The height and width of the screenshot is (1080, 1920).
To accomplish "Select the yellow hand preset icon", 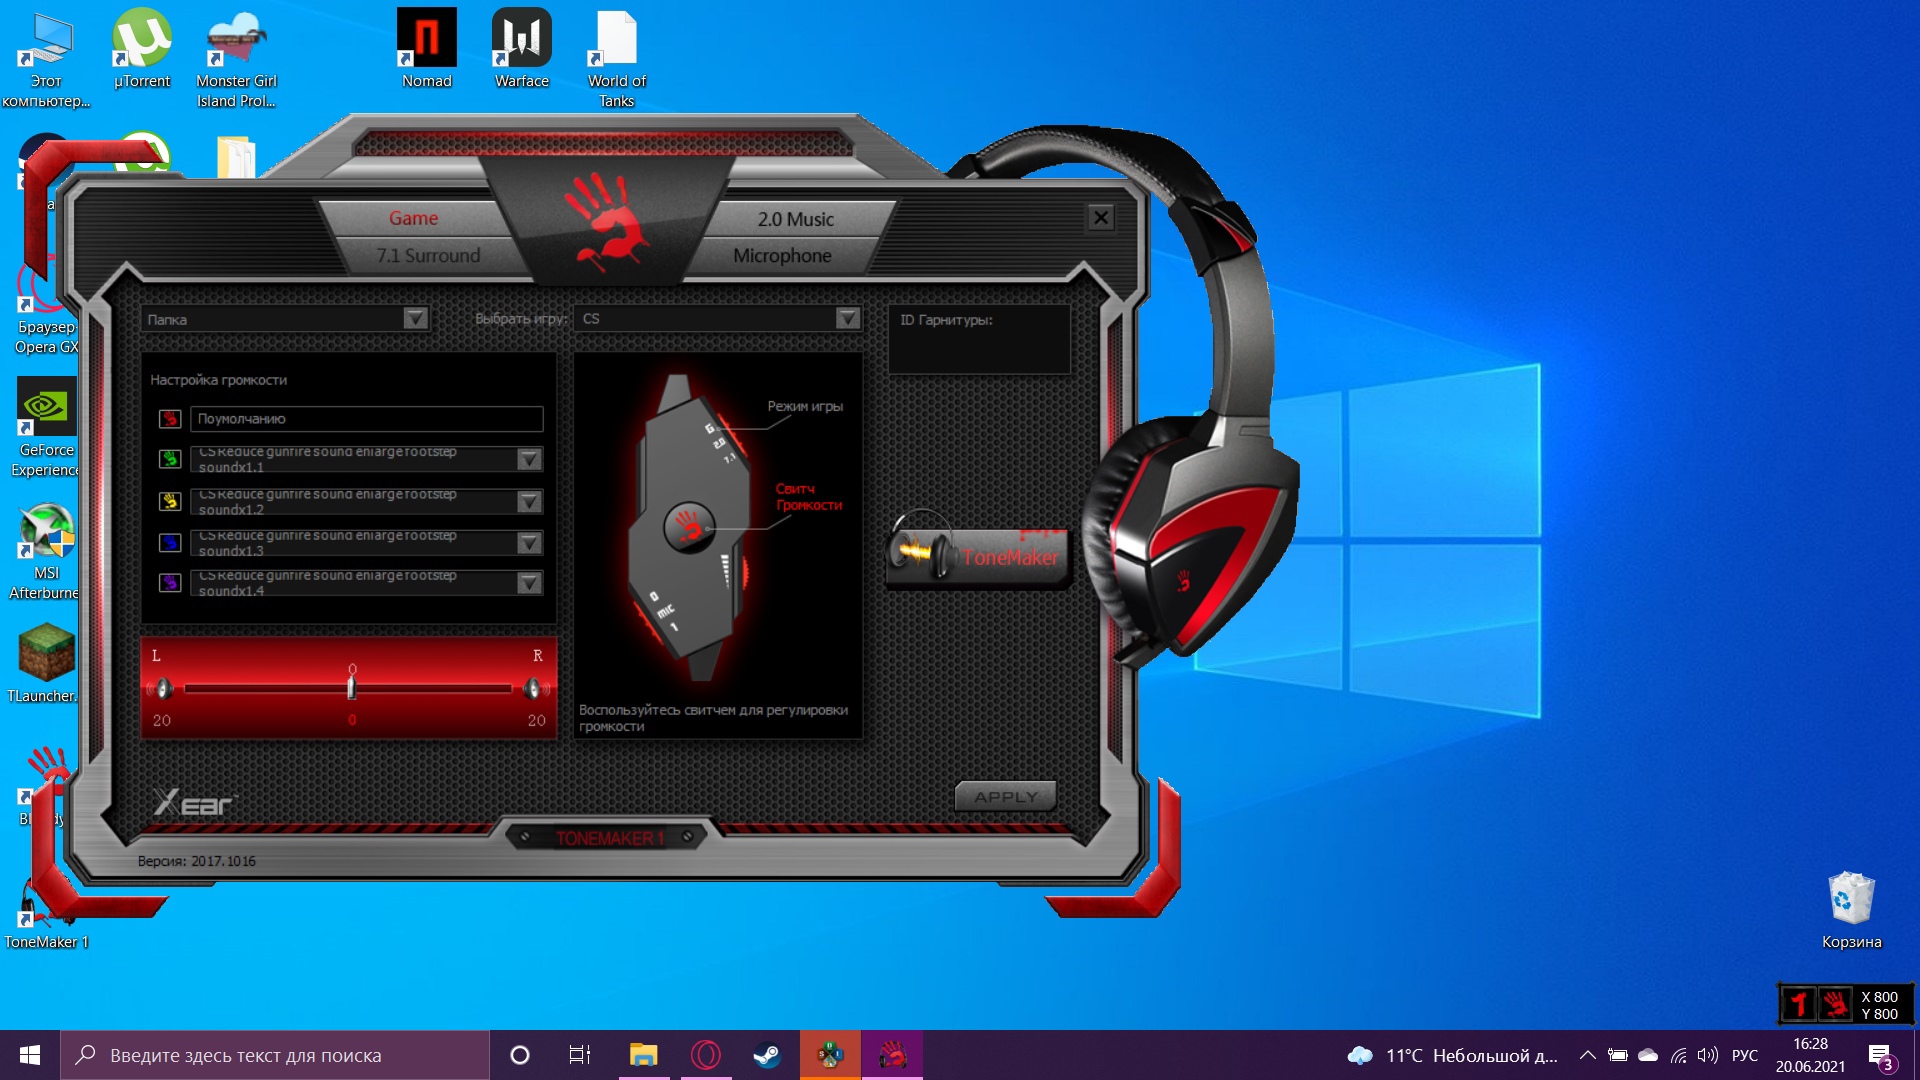I will pos(170,501).
